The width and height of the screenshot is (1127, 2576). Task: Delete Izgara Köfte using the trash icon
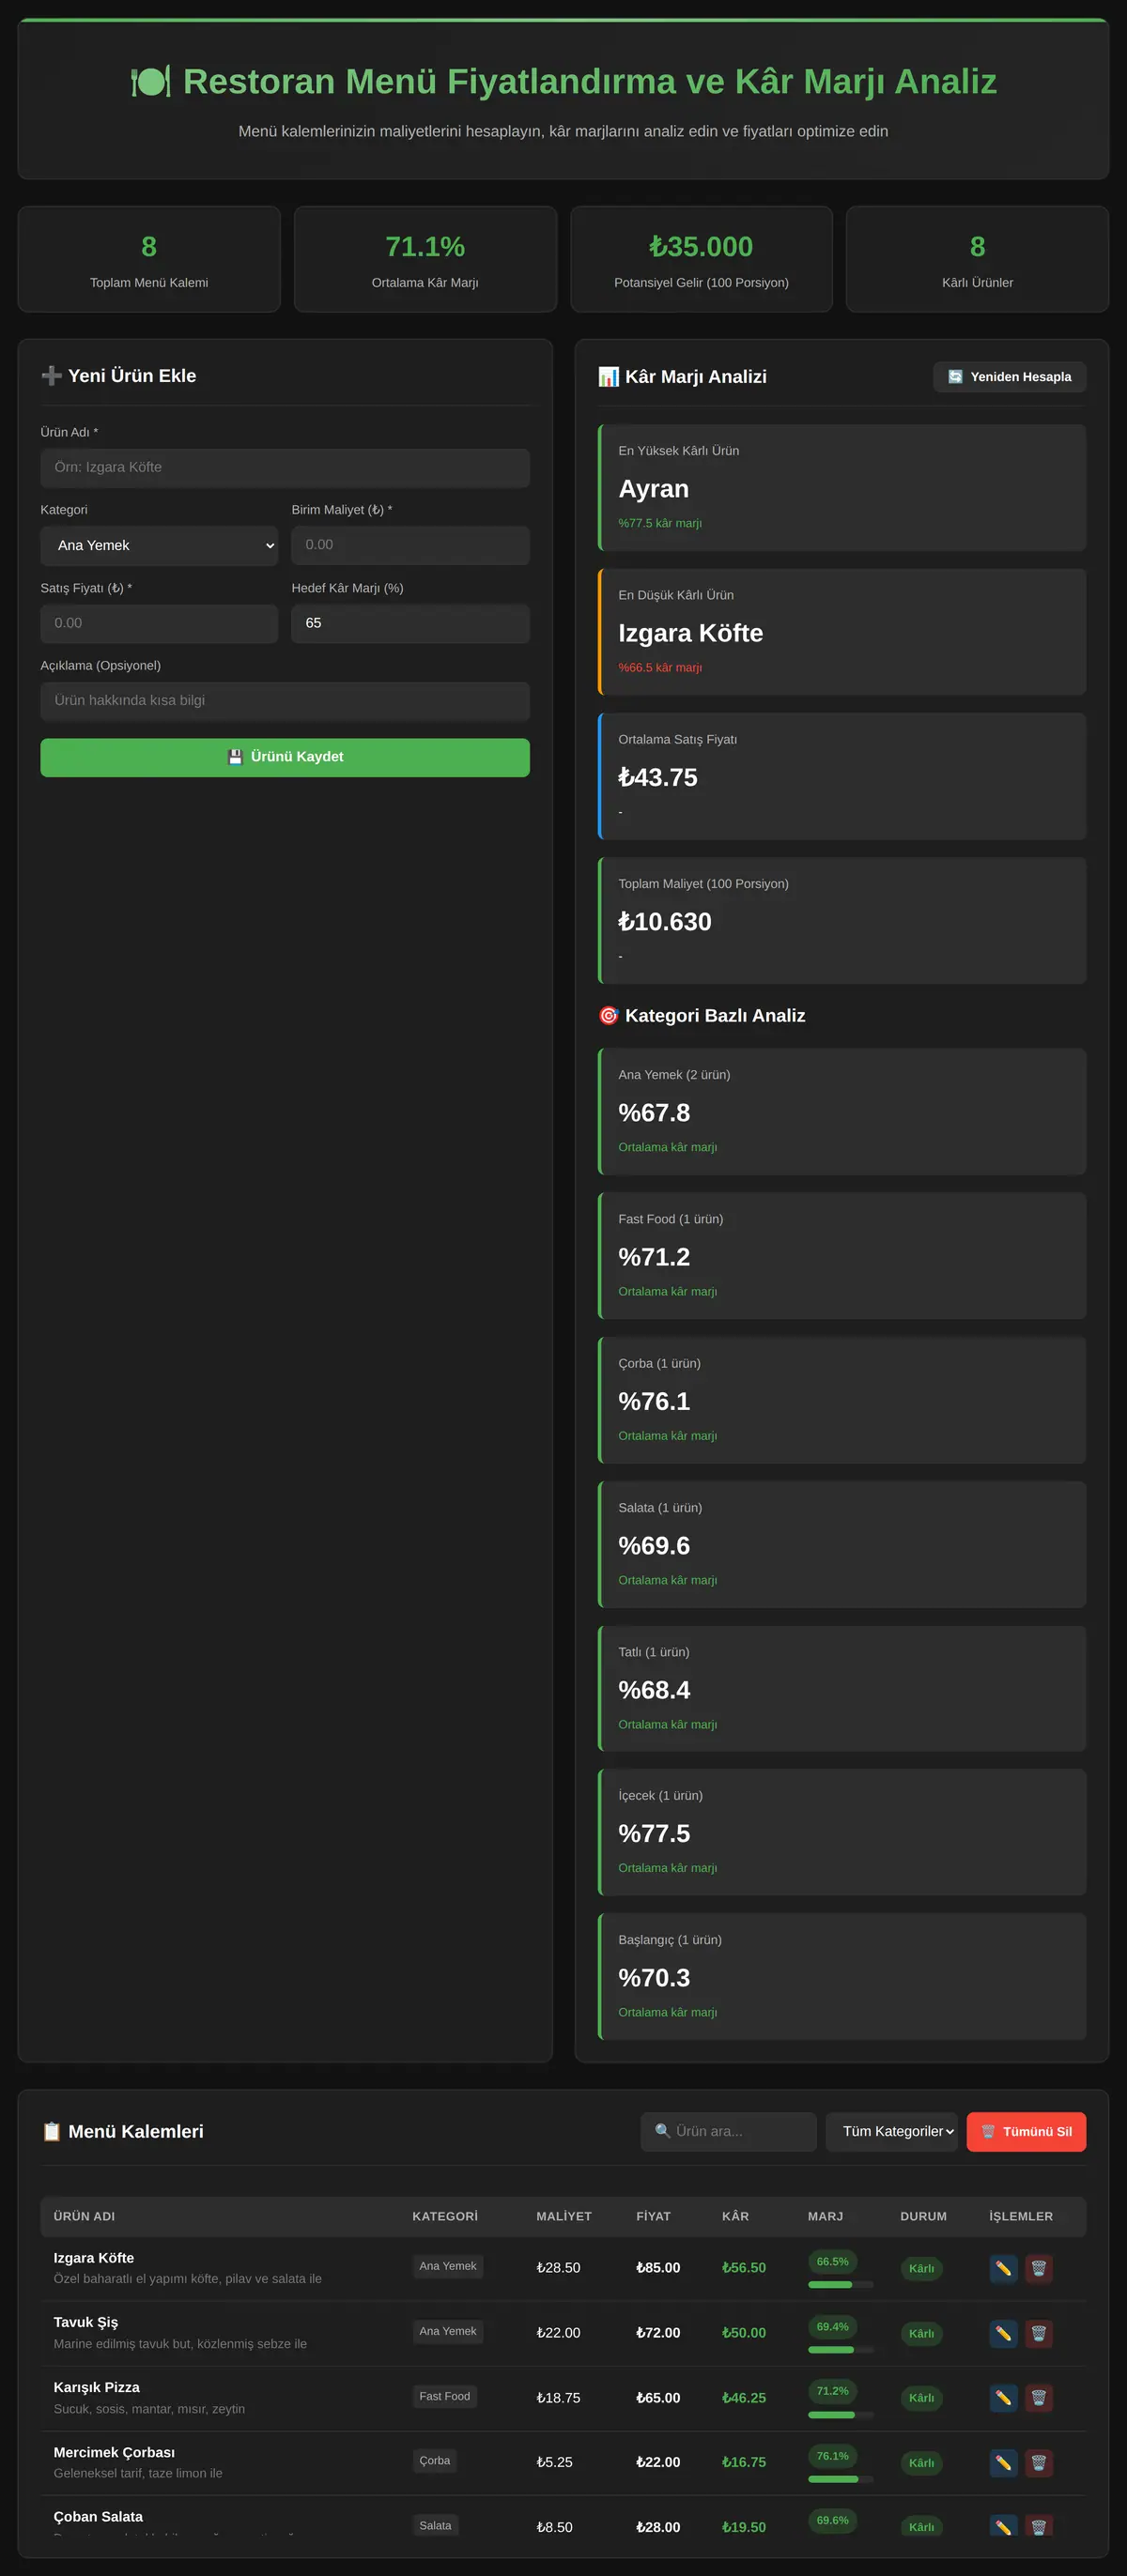(x=1038, y=2268)
